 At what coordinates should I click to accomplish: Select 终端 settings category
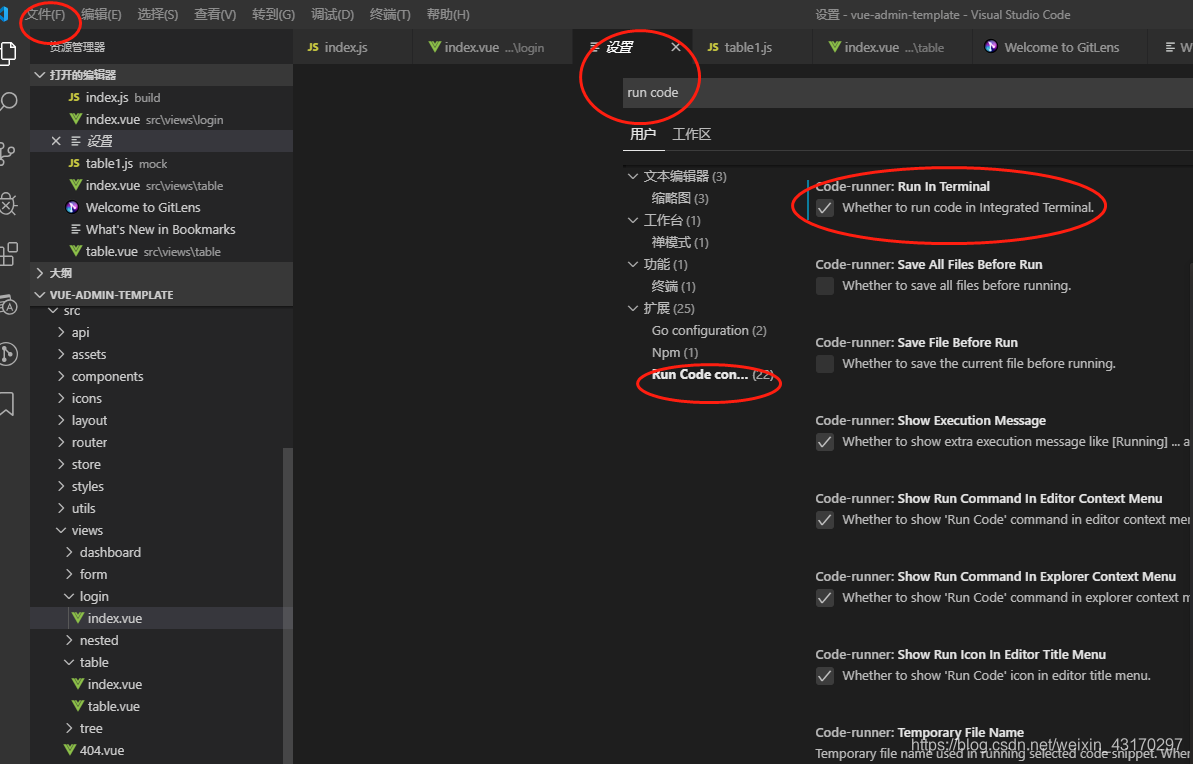673,287
